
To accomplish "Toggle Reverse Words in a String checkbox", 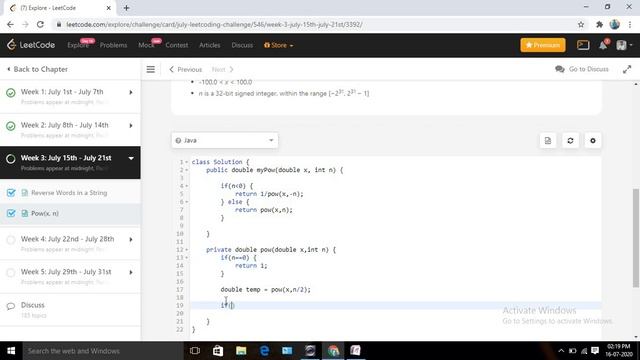I will pos(11,193).
